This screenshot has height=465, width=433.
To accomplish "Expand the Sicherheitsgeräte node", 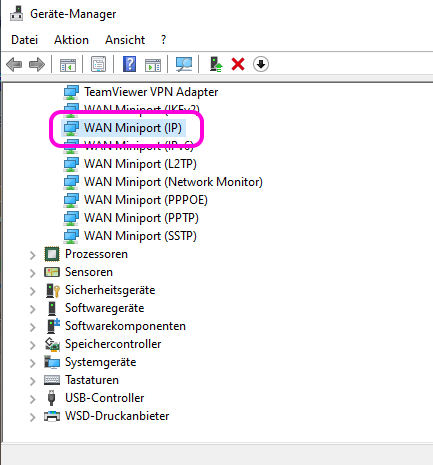I will point(32,291).
